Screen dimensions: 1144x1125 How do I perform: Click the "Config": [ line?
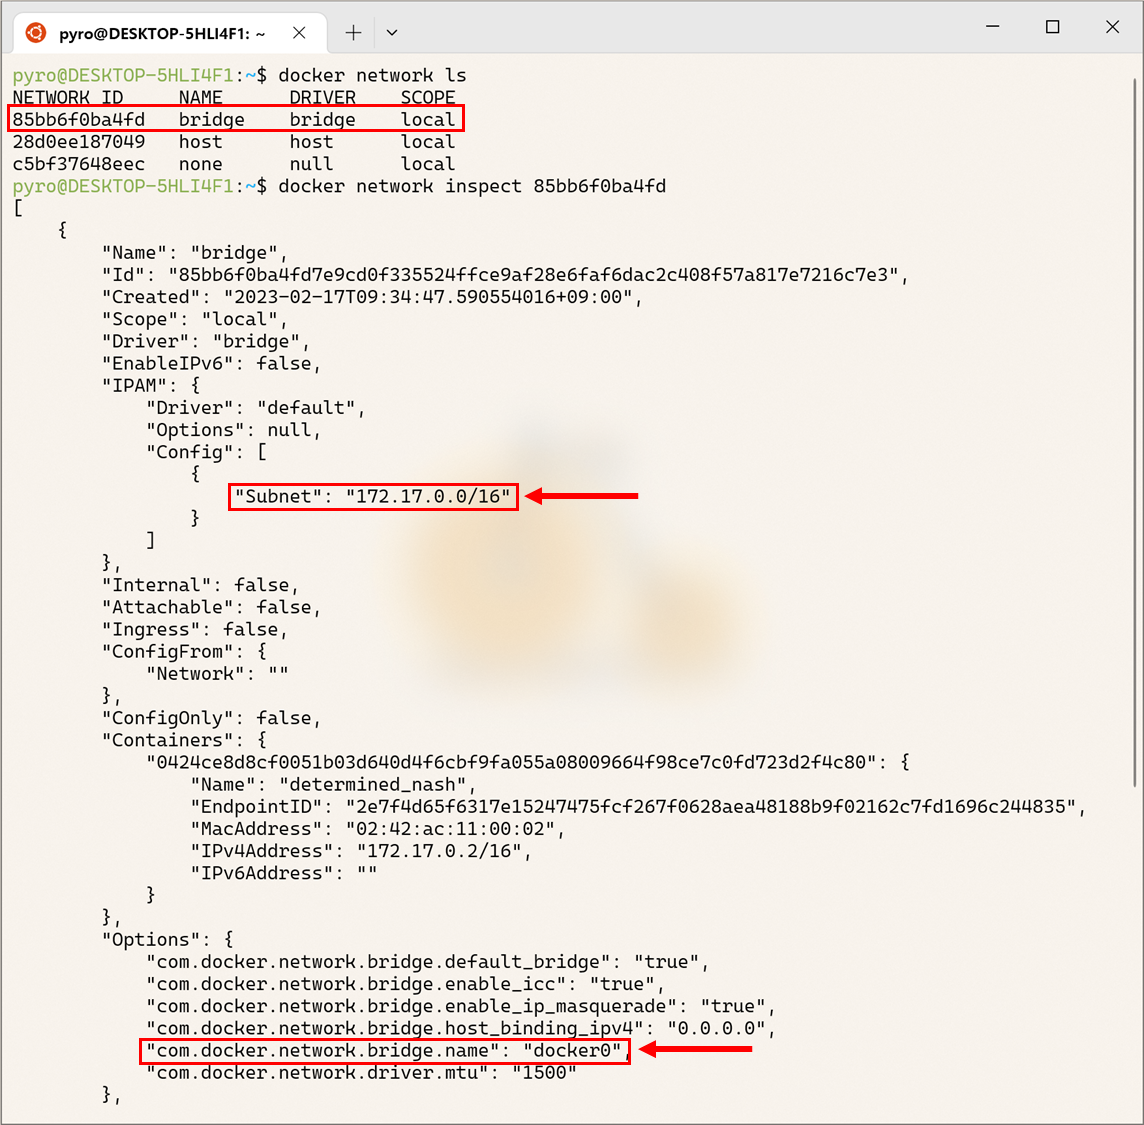[206, 452]
